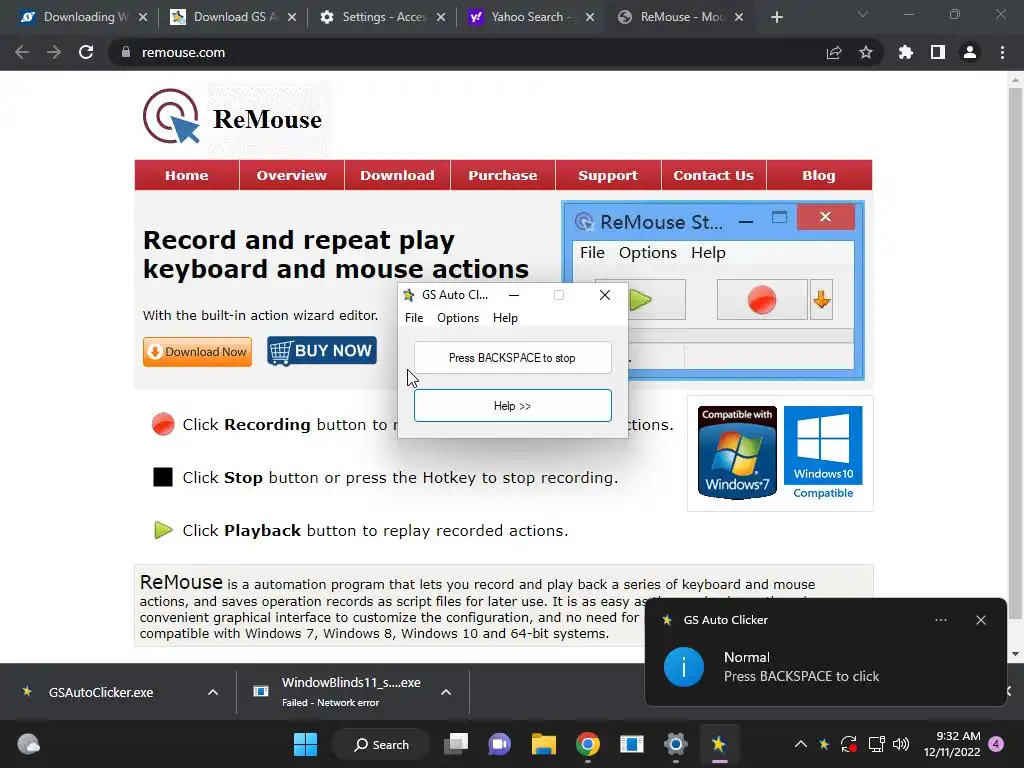View site lock information icon
Viewport: 1024px width, 768px height.
[x=126, y=52]
